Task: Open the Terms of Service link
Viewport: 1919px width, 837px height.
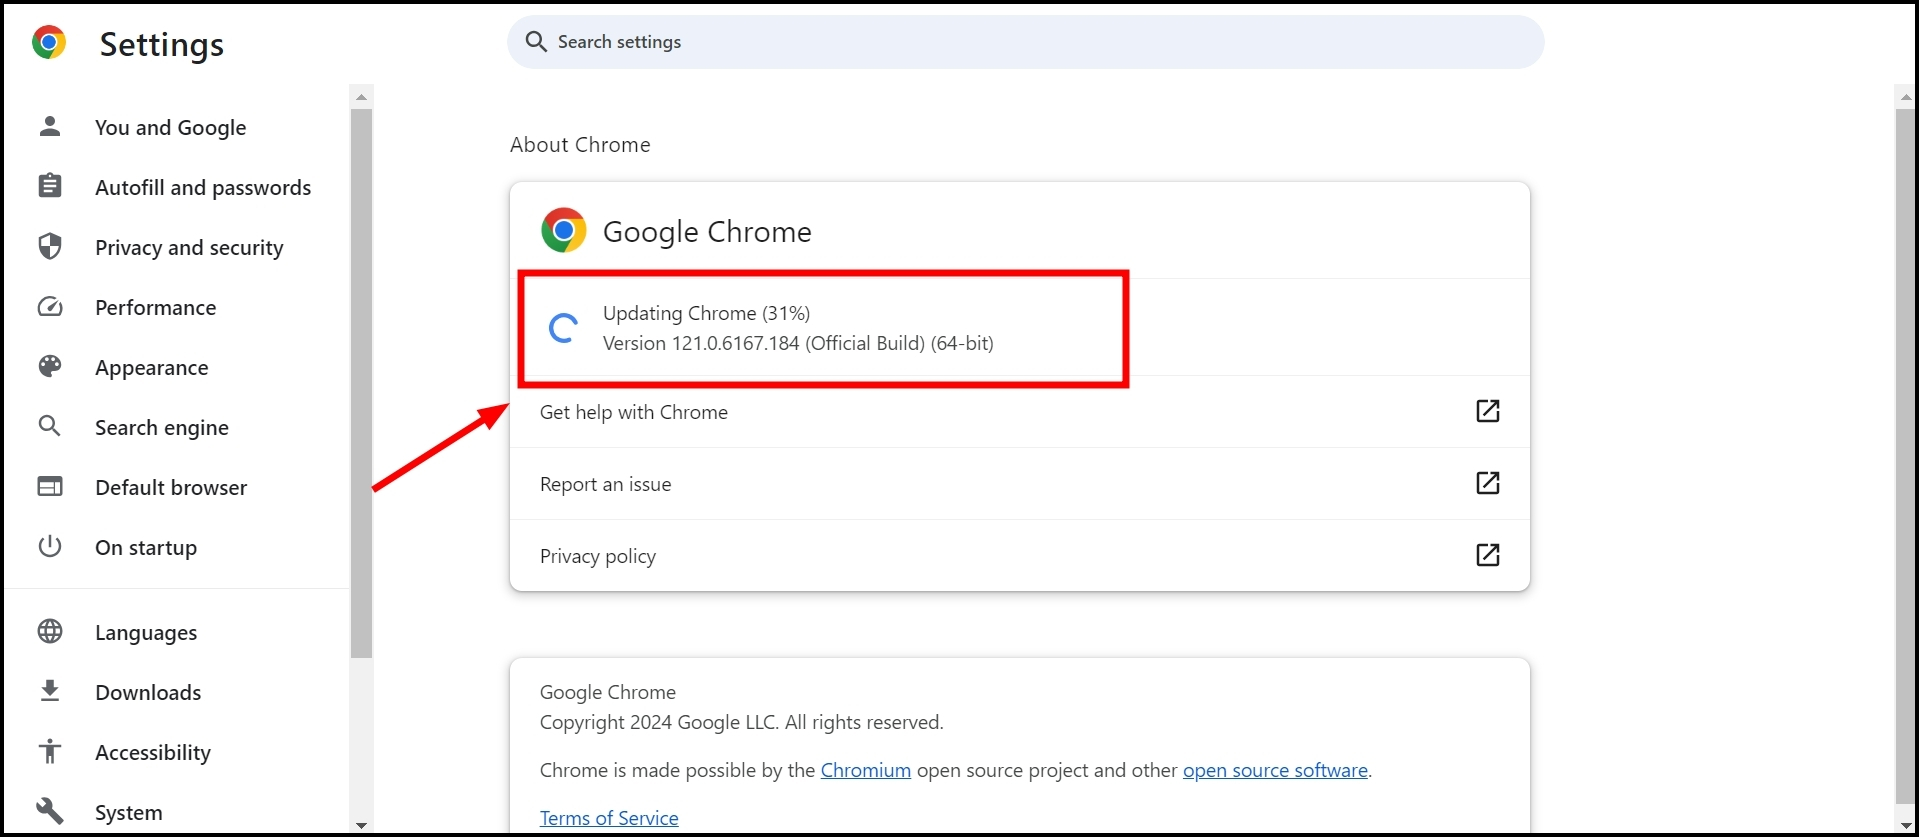Action: click(x=609, y=818)
